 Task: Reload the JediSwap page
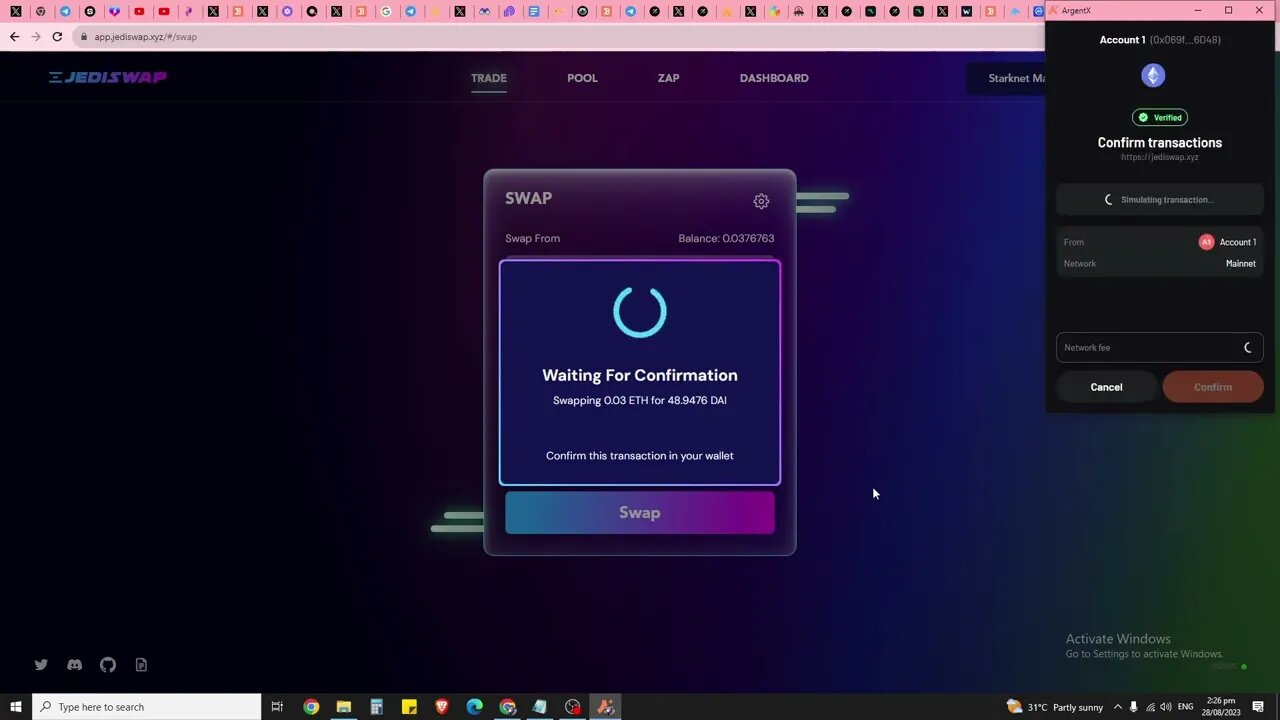(x=57, y=36)
